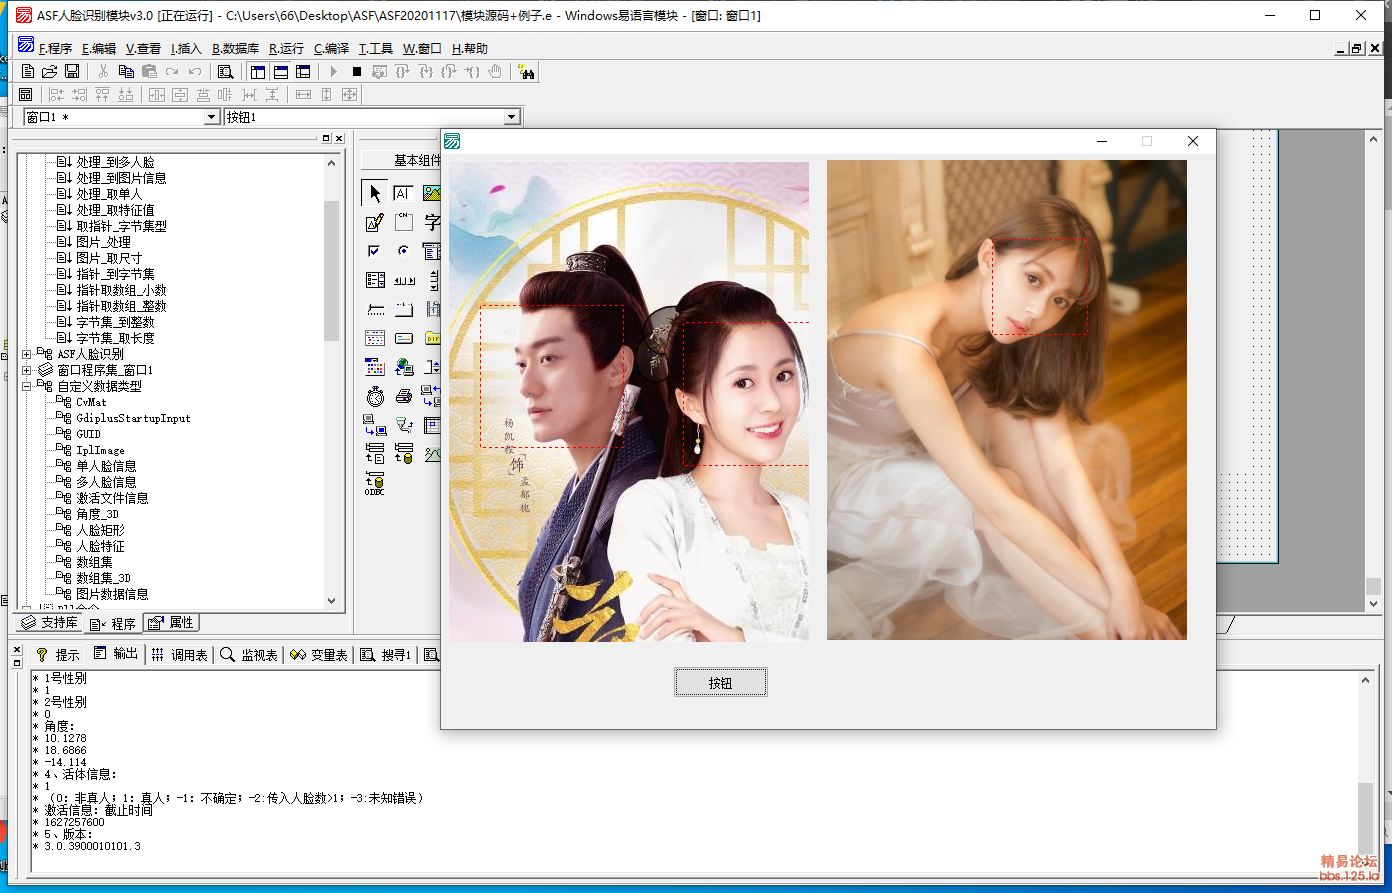Toggle the third panel layout view button
Image resolution: width=1392 pixels, height=893 pixels.
[302, 71]
